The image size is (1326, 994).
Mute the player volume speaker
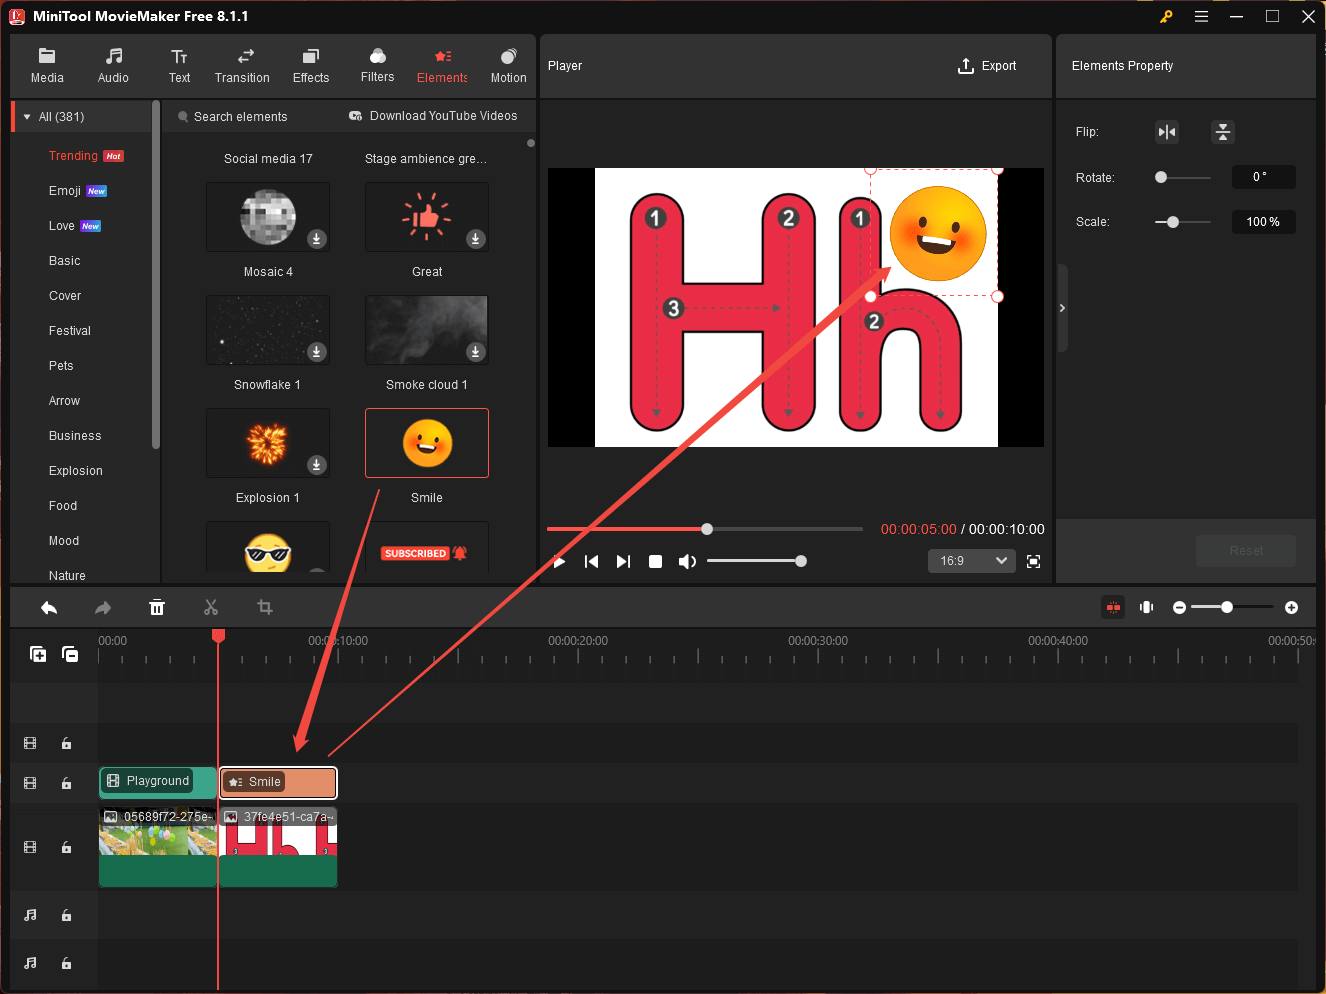coord(687,561)
